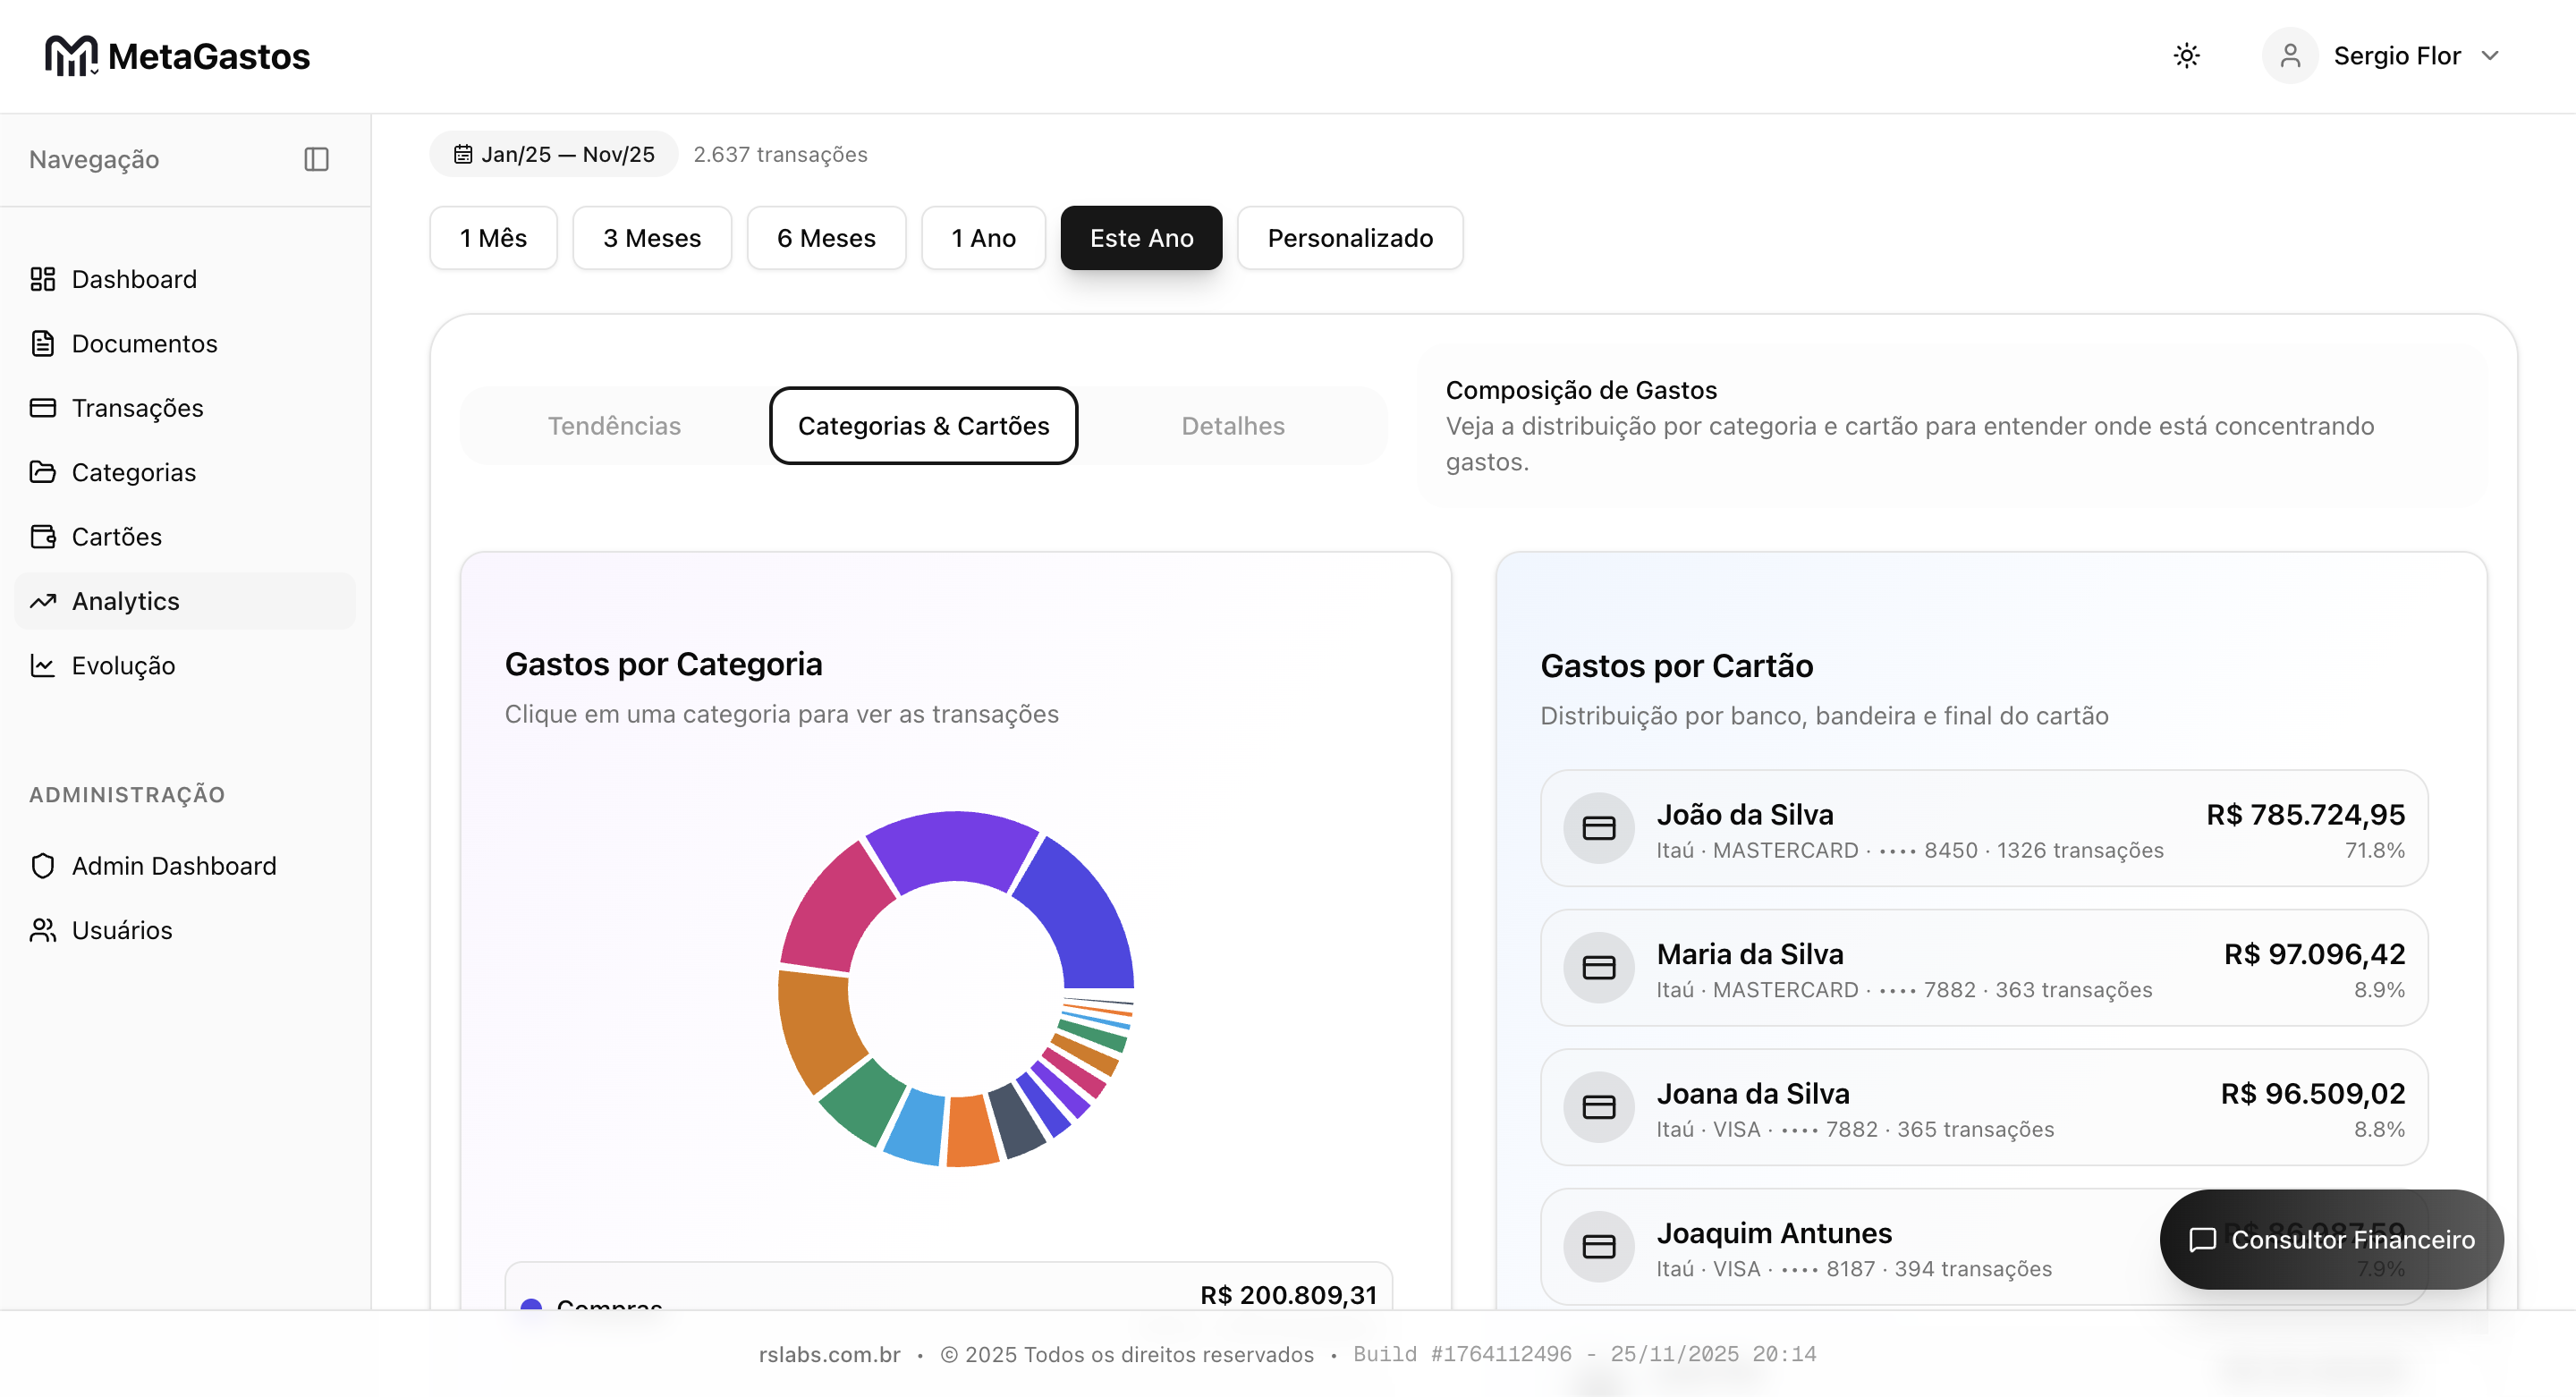Select the 3 Meses period button
The image size is (2576, 1397).
tap(651, 238)
